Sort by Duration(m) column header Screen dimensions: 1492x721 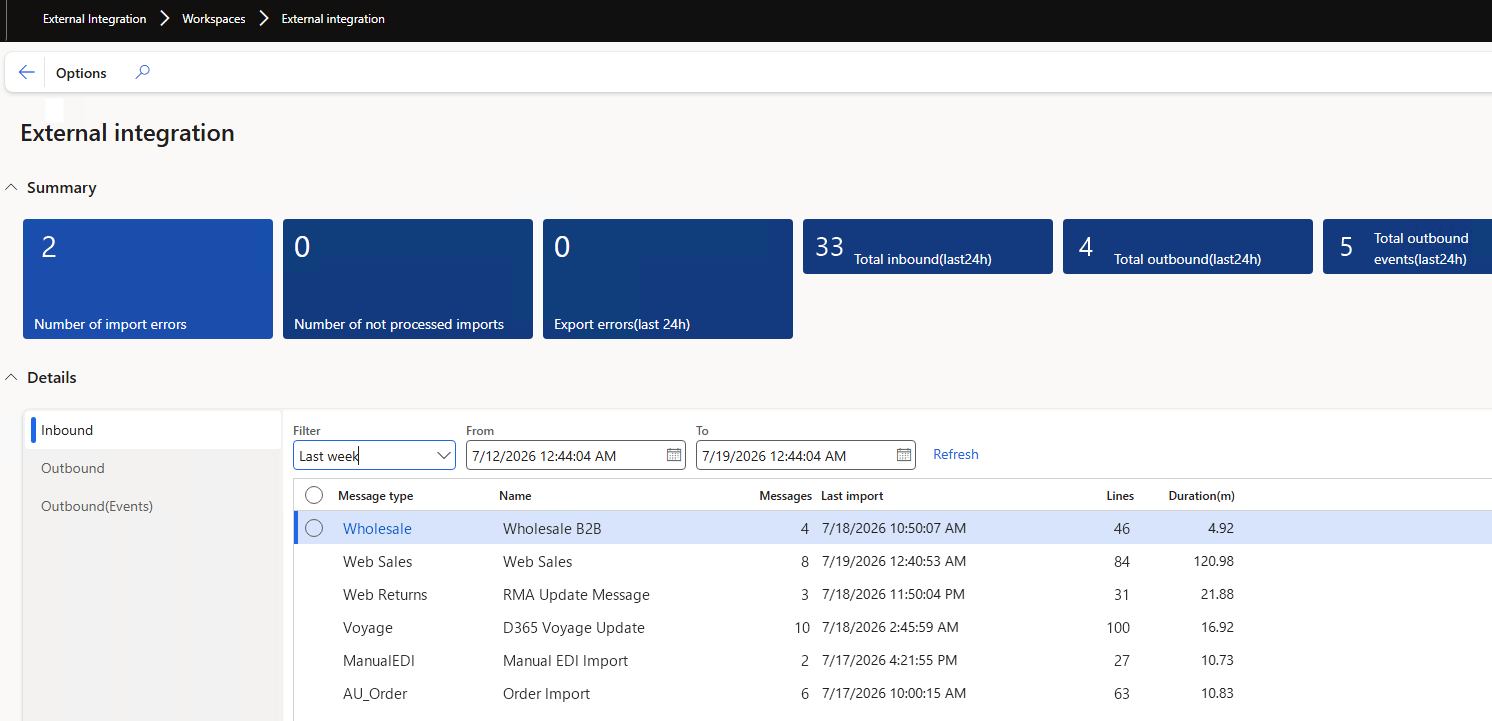(x=1202, y=496)
